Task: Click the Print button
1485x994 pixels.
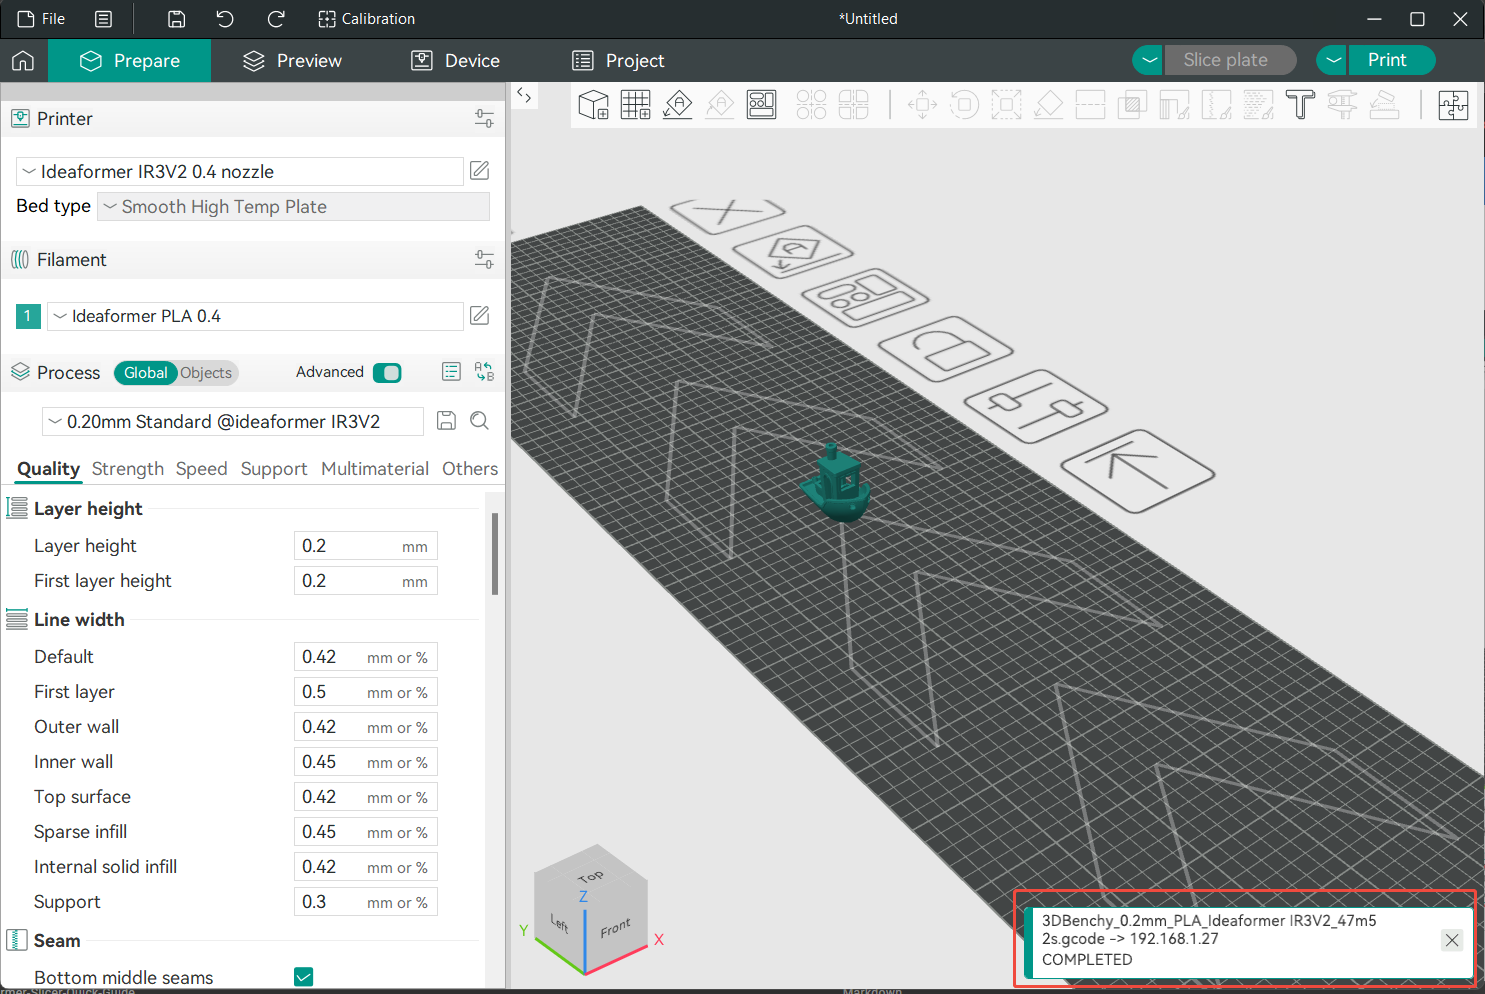Action: 1391,60
